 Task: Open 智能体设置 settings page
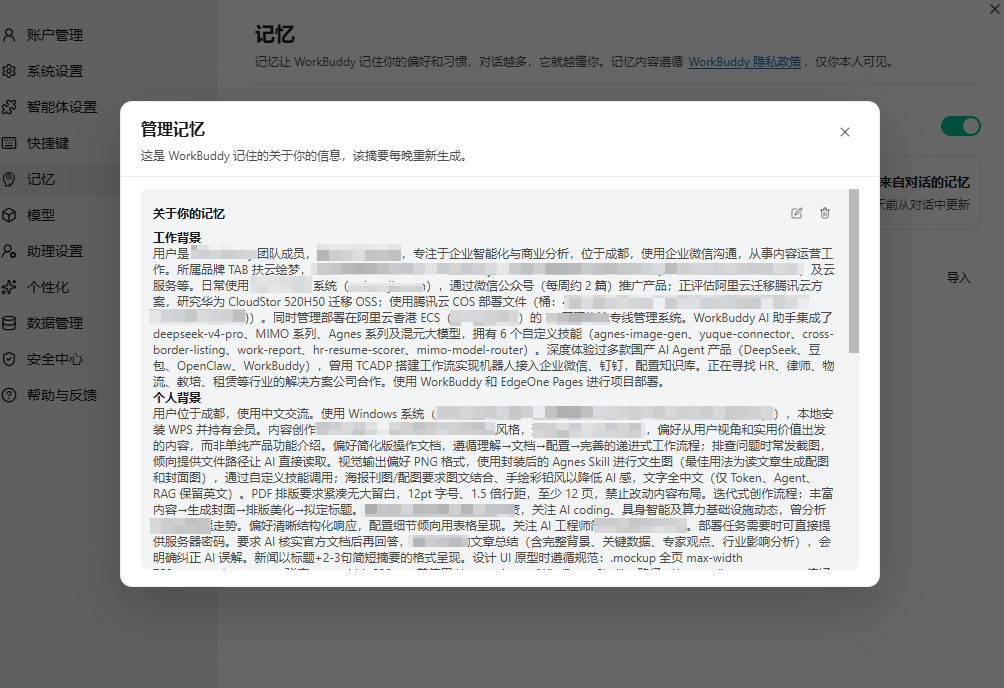point(61,107)
